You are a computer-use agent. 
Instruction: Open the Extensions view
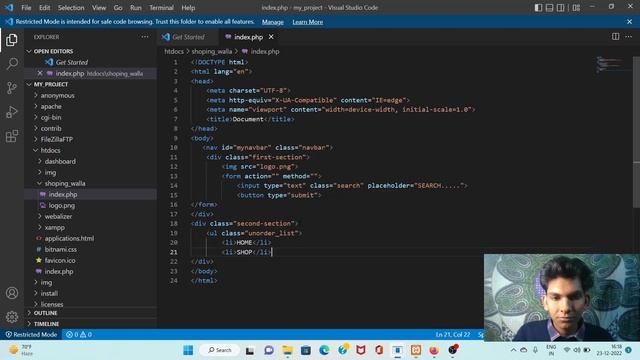(12, 136)
